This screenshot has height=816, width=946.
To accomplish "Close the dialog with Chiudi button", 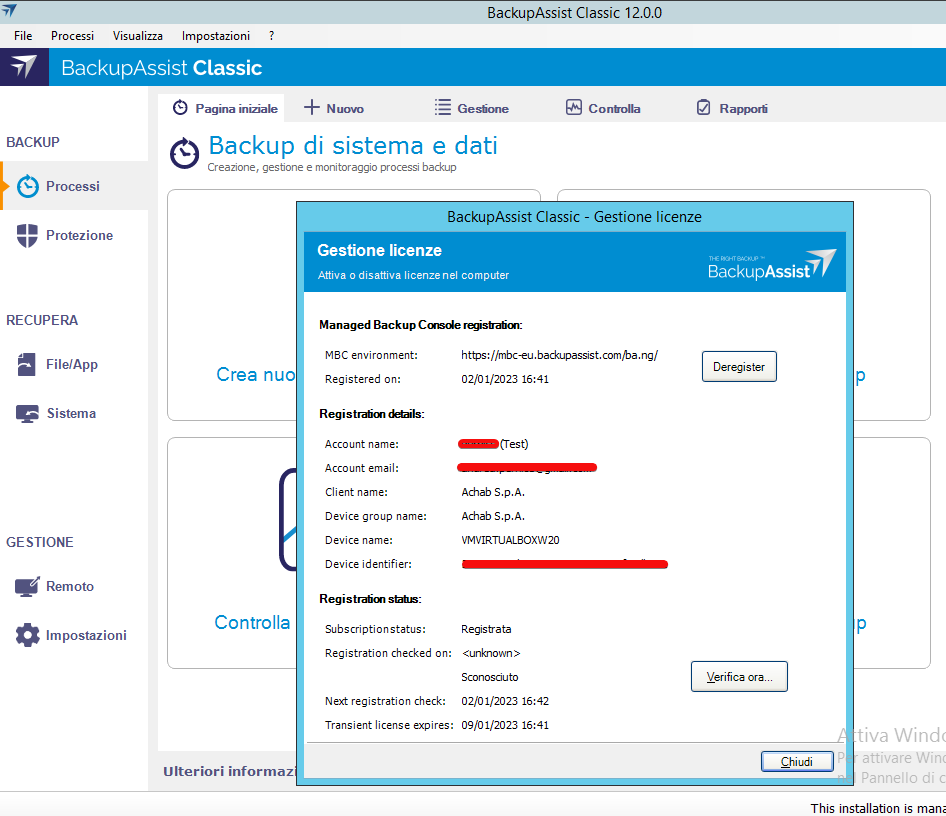I will [796, 762].
